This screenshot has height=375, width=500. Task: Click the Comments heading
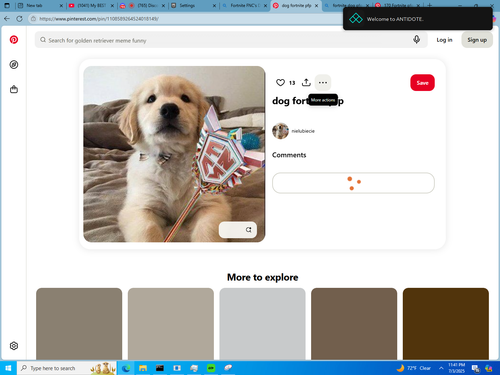(289, 155)
